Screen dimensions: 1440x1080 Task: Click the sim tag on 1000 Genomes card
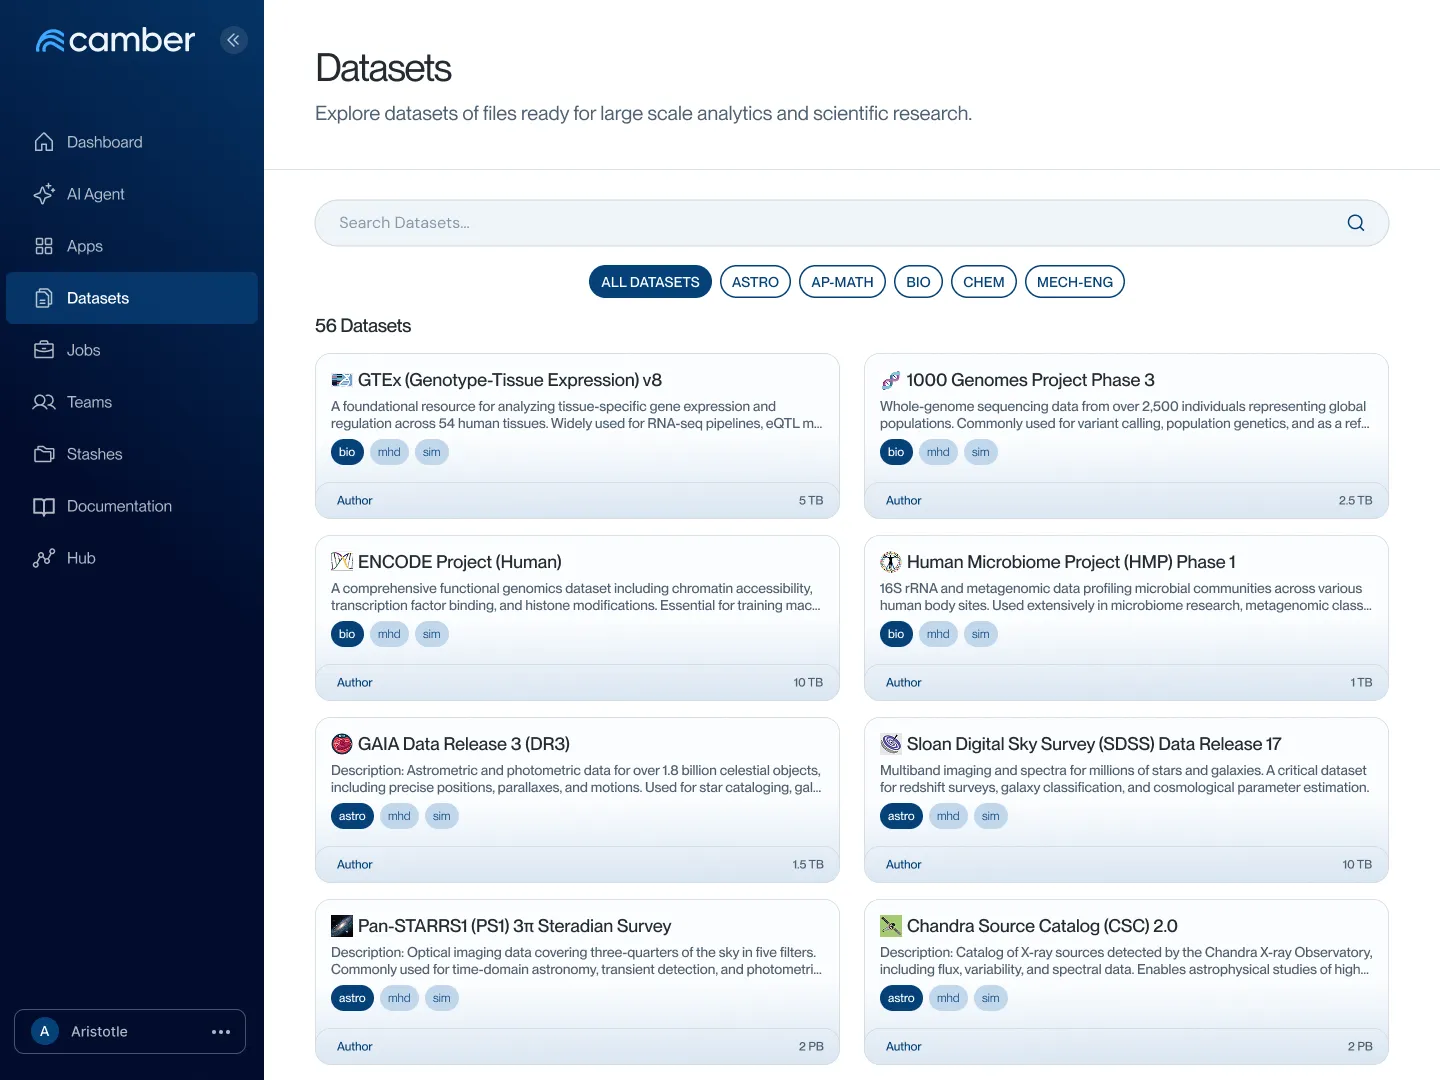coord(981,452)
